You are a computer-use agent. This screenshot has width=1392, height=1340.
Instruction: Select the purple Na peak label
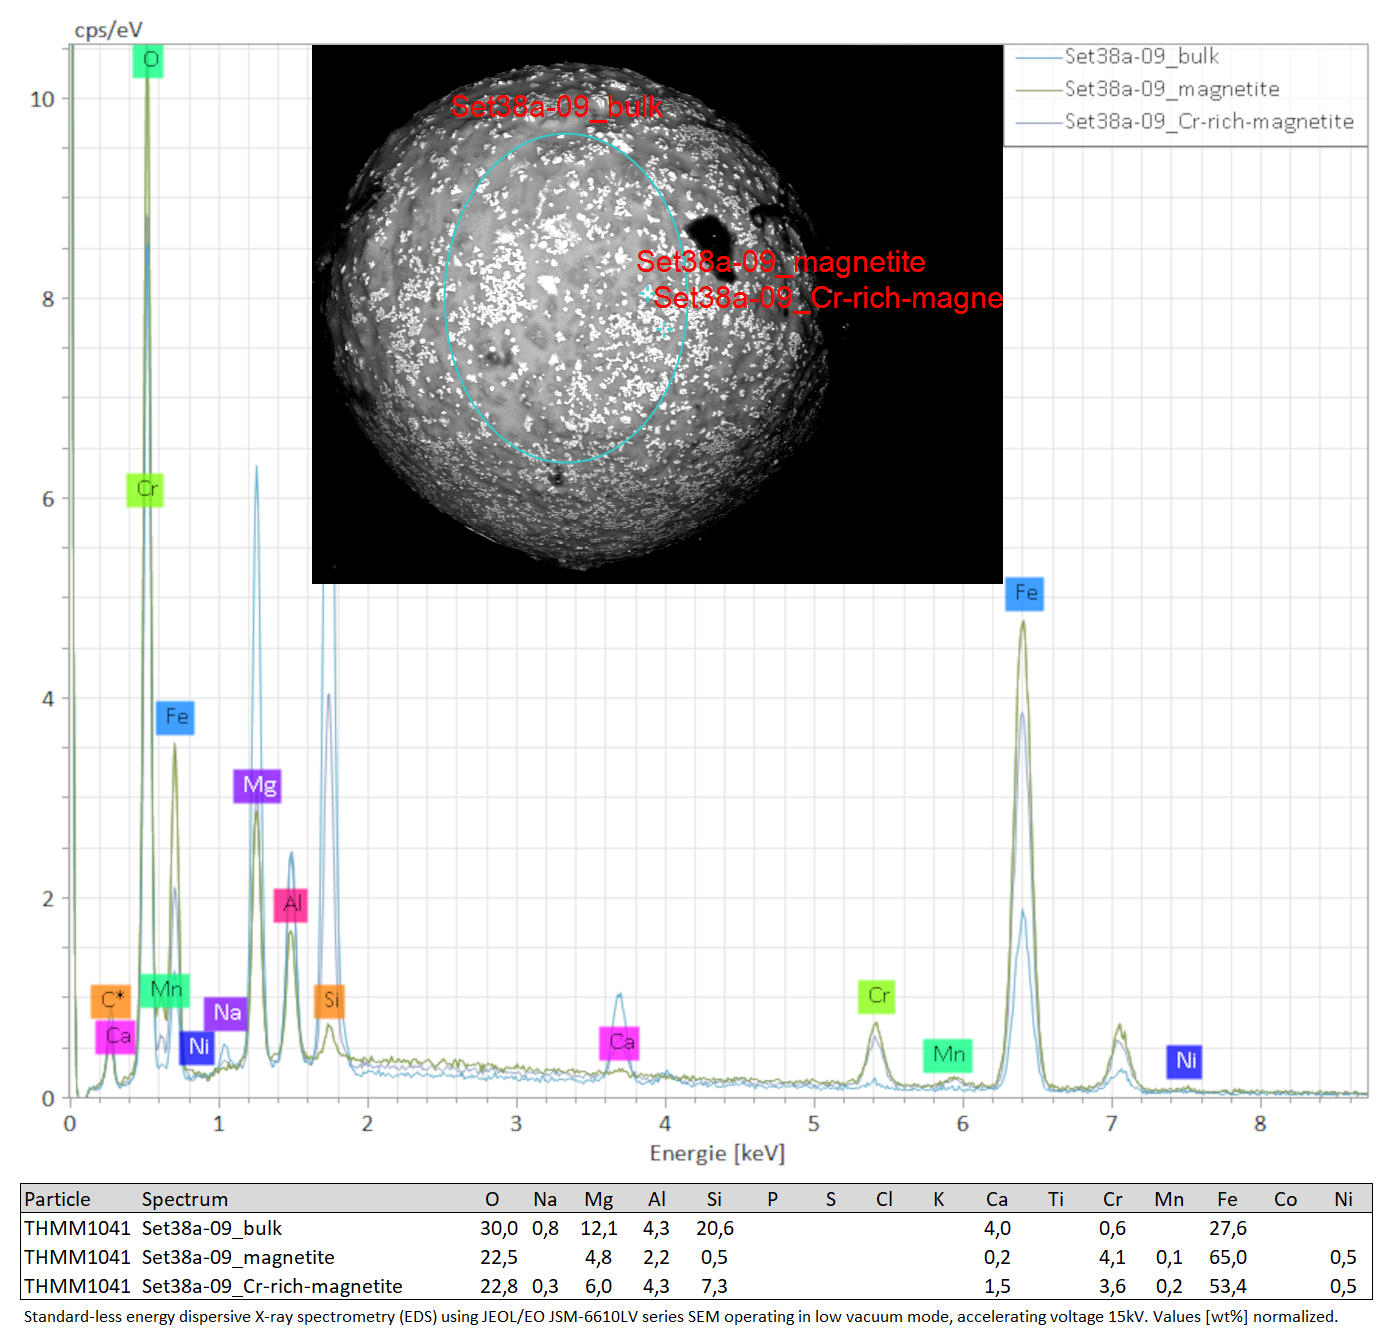(226, 1013)
